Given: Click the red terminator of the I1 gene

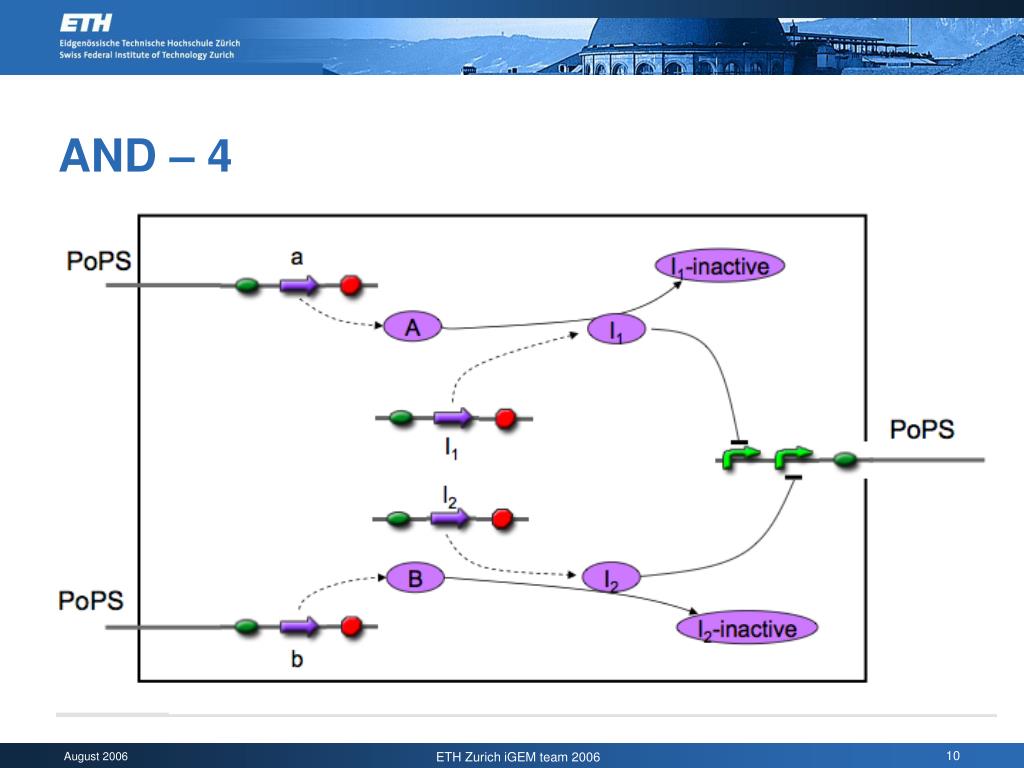Looking at the screenshot, I should pos(505,418).
